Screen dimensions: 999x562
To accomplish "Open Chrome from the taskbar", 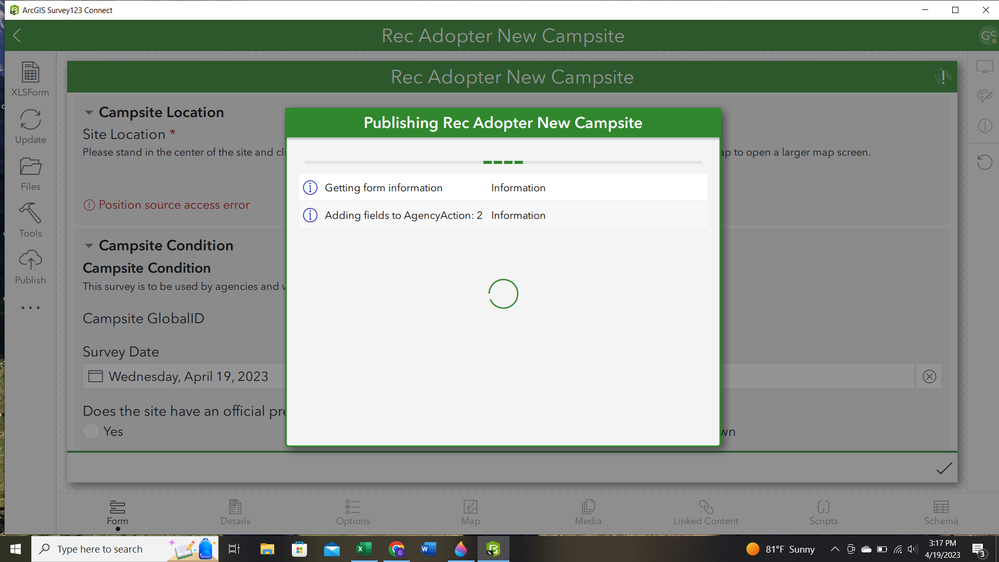I will click(x=396, y=549).
